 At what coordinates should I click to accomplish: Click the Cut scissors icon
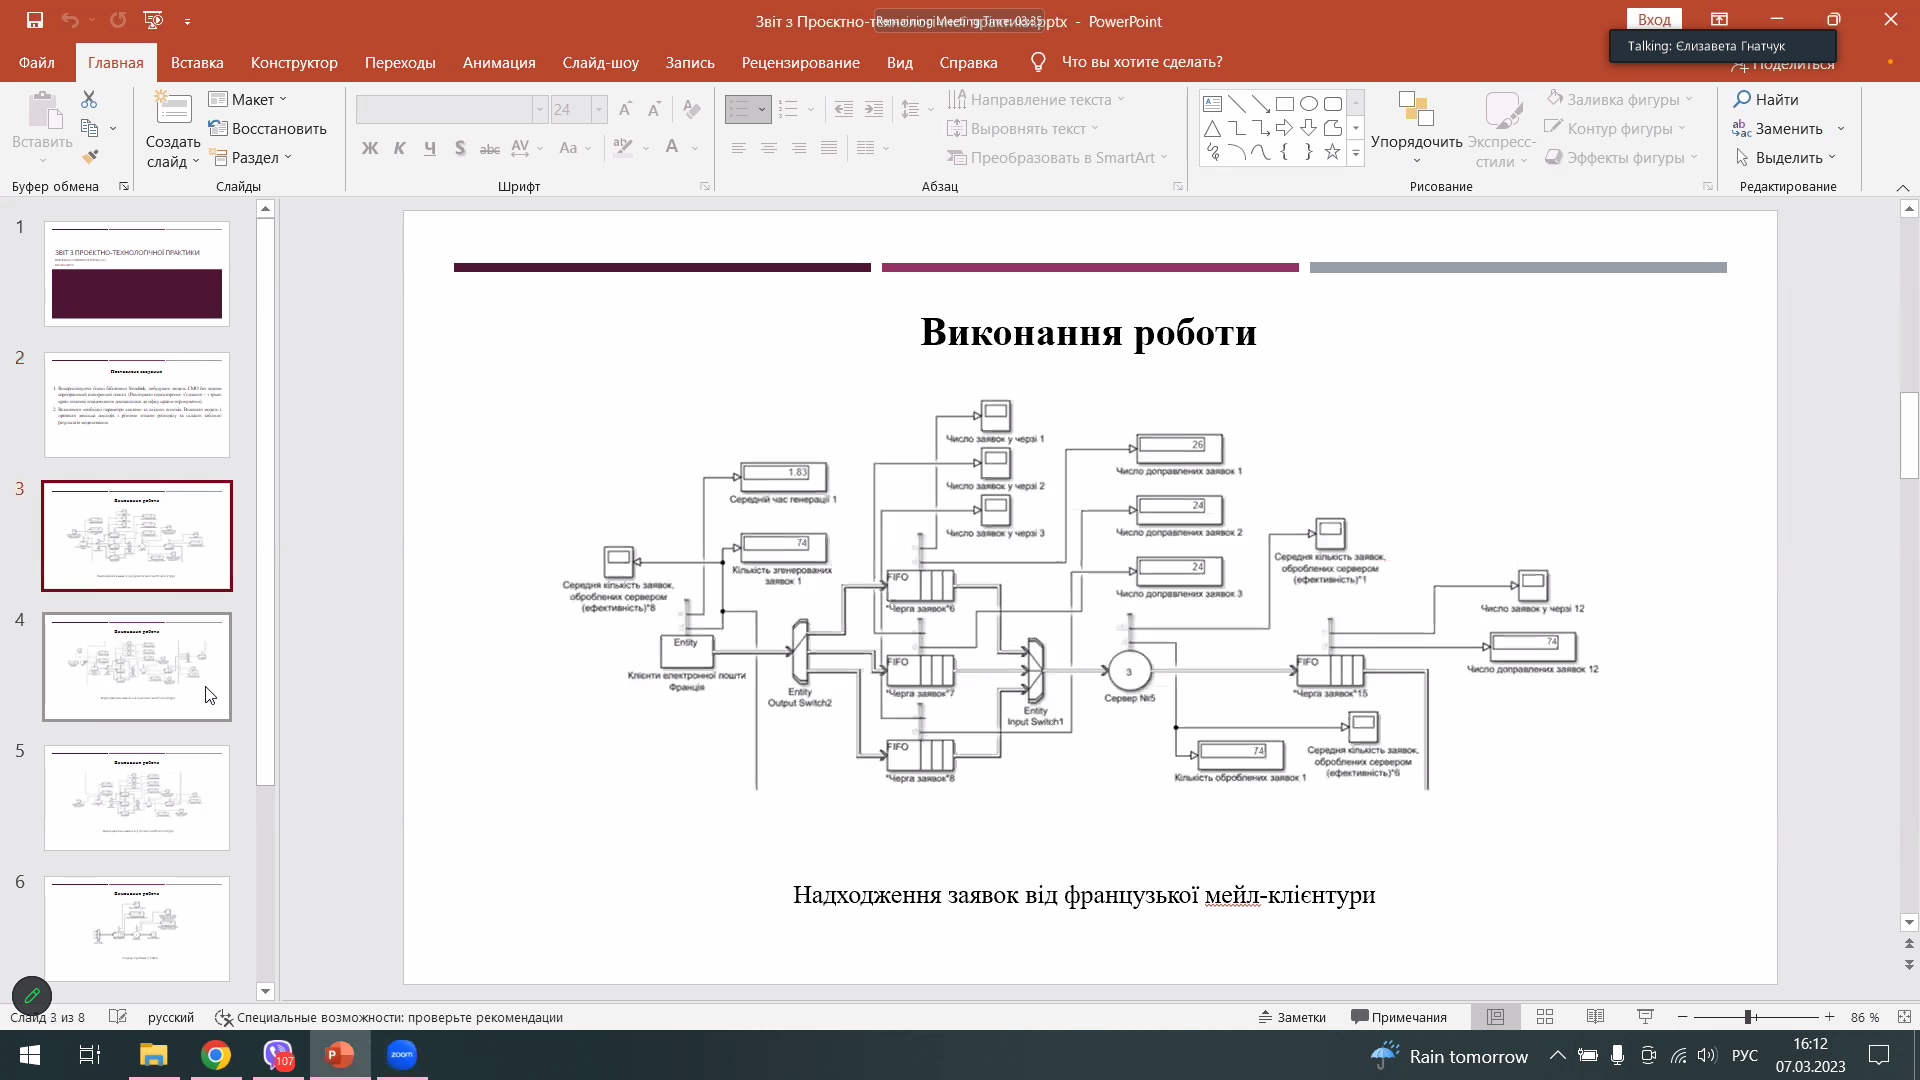coord(89,99)
